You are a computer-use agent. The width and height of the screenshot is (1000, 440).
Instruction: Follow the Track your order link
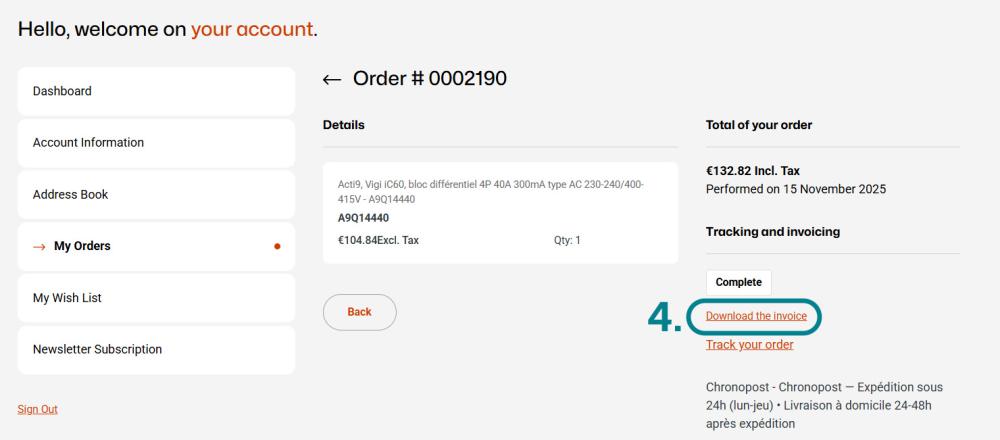pyautogui.click(x=749, y=345)
